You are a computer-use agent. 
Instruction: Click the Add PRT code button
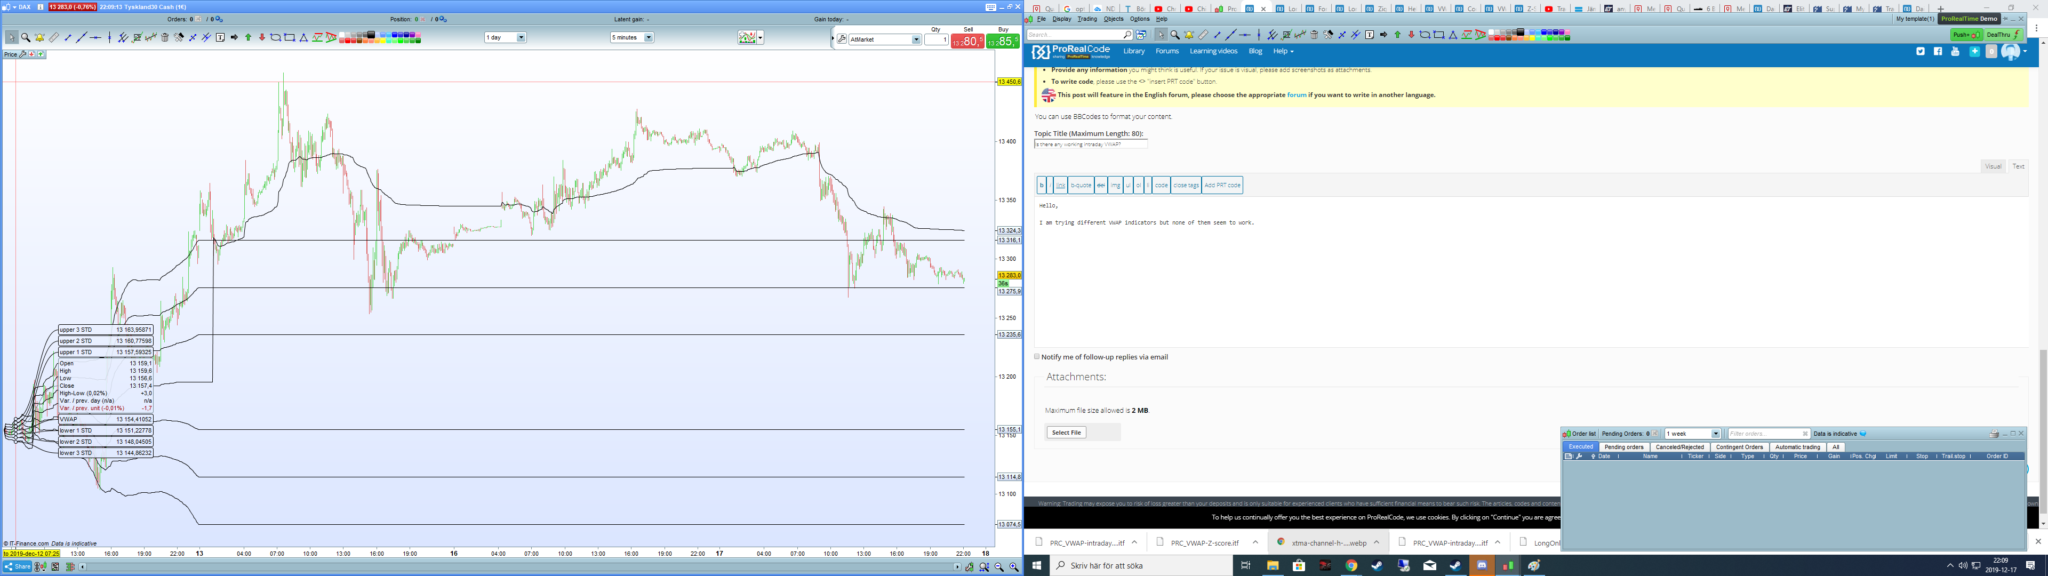pos(1222,185)
